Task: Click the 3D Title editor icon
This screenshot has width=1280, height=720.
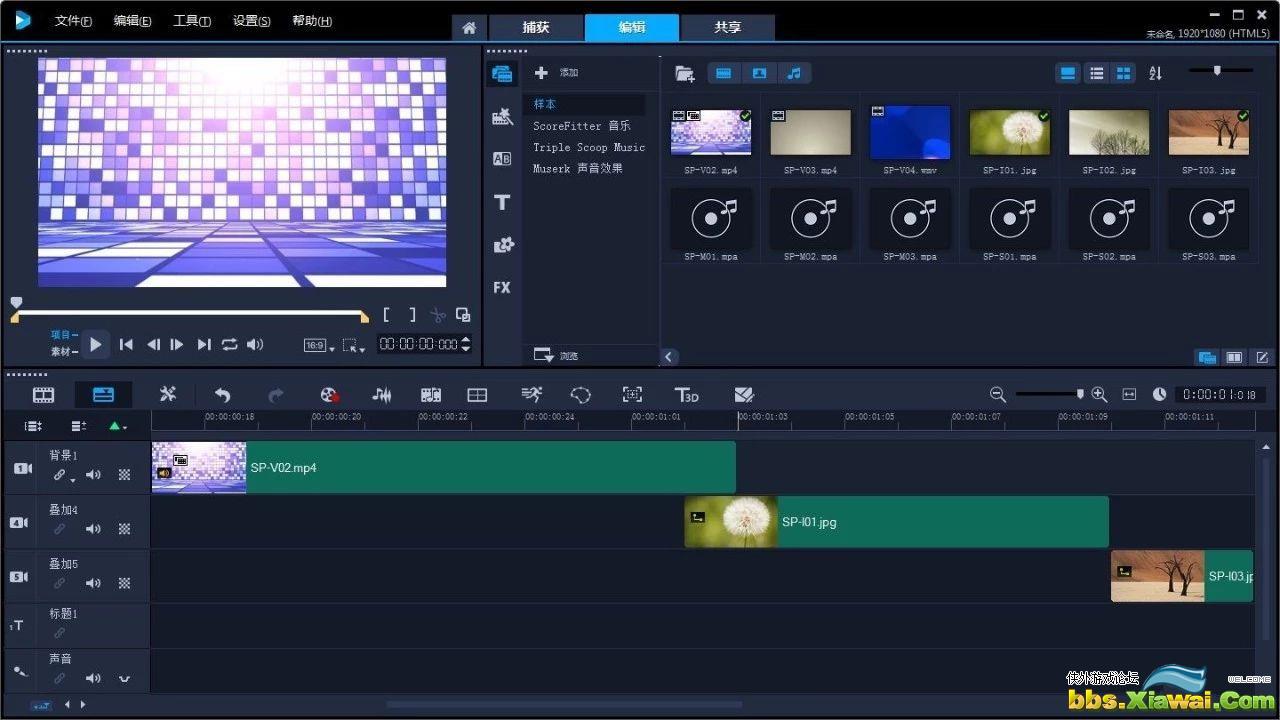Action: coord(686,395)
